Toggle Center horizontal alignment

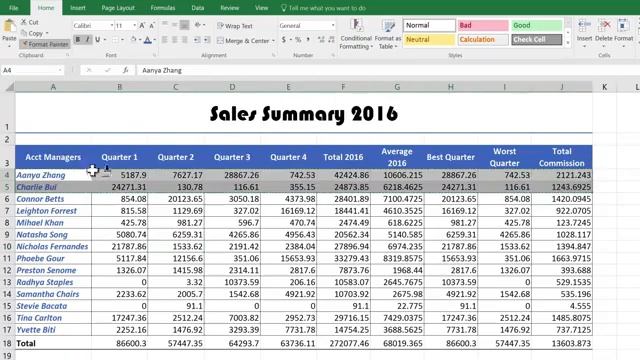175,40
